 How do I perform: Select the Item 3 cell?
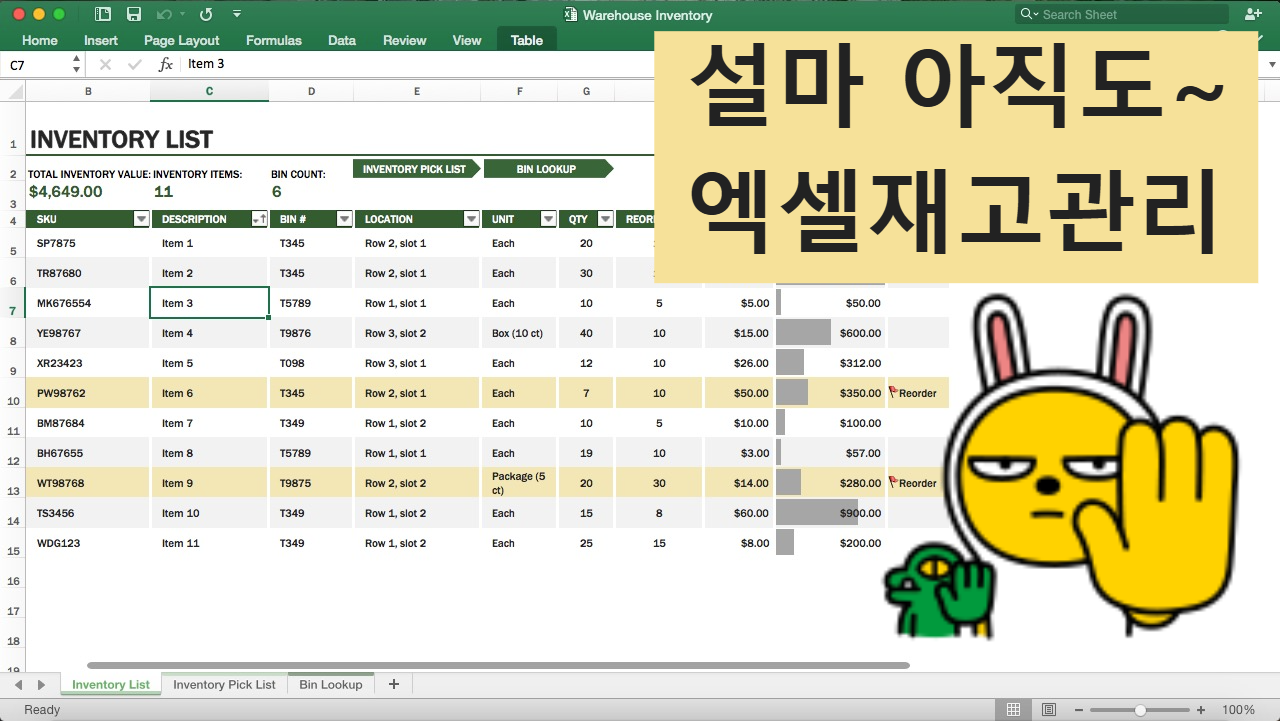(x=209, y=303)
